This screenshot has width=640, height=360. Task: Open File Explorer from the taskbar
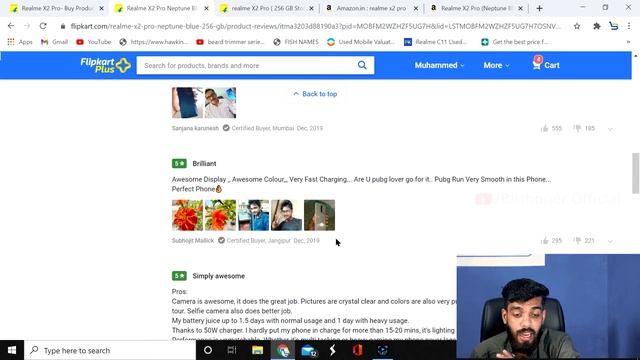click(257, 350)
